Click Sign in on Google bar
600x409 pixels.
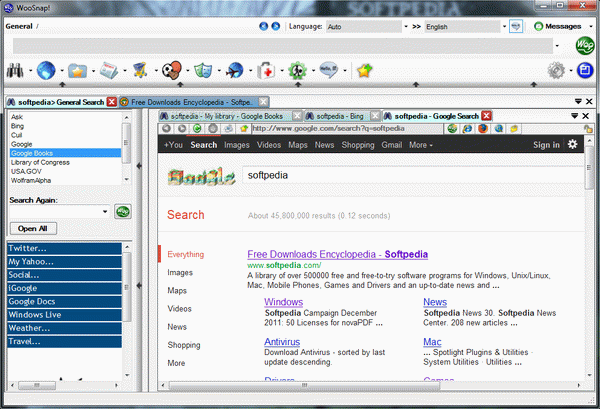click(546, 145)
